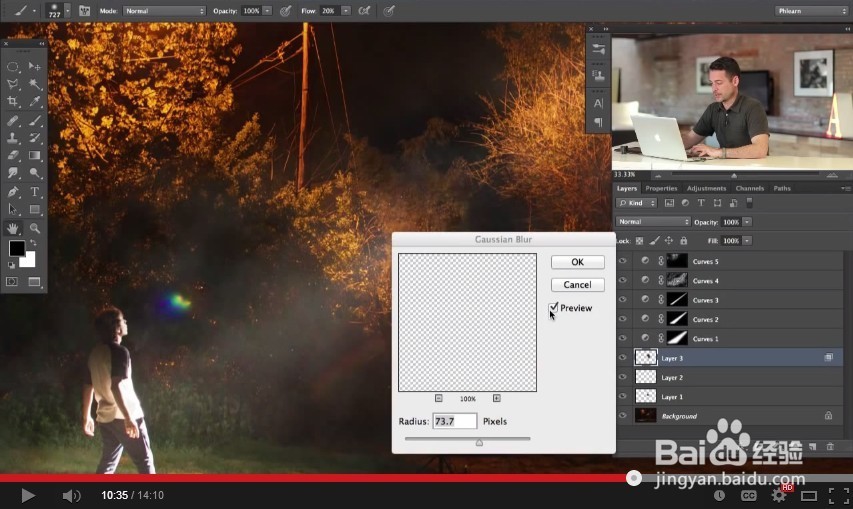The image size is (853, 509).
Task: Open the layer Kind filter dropdown
Action: click(637, 203)
